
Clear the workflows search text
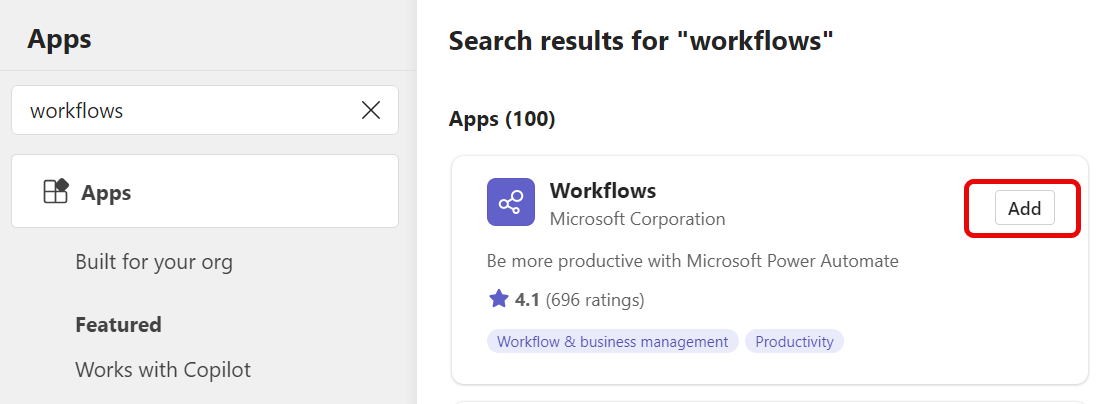[x=370, y=110]
